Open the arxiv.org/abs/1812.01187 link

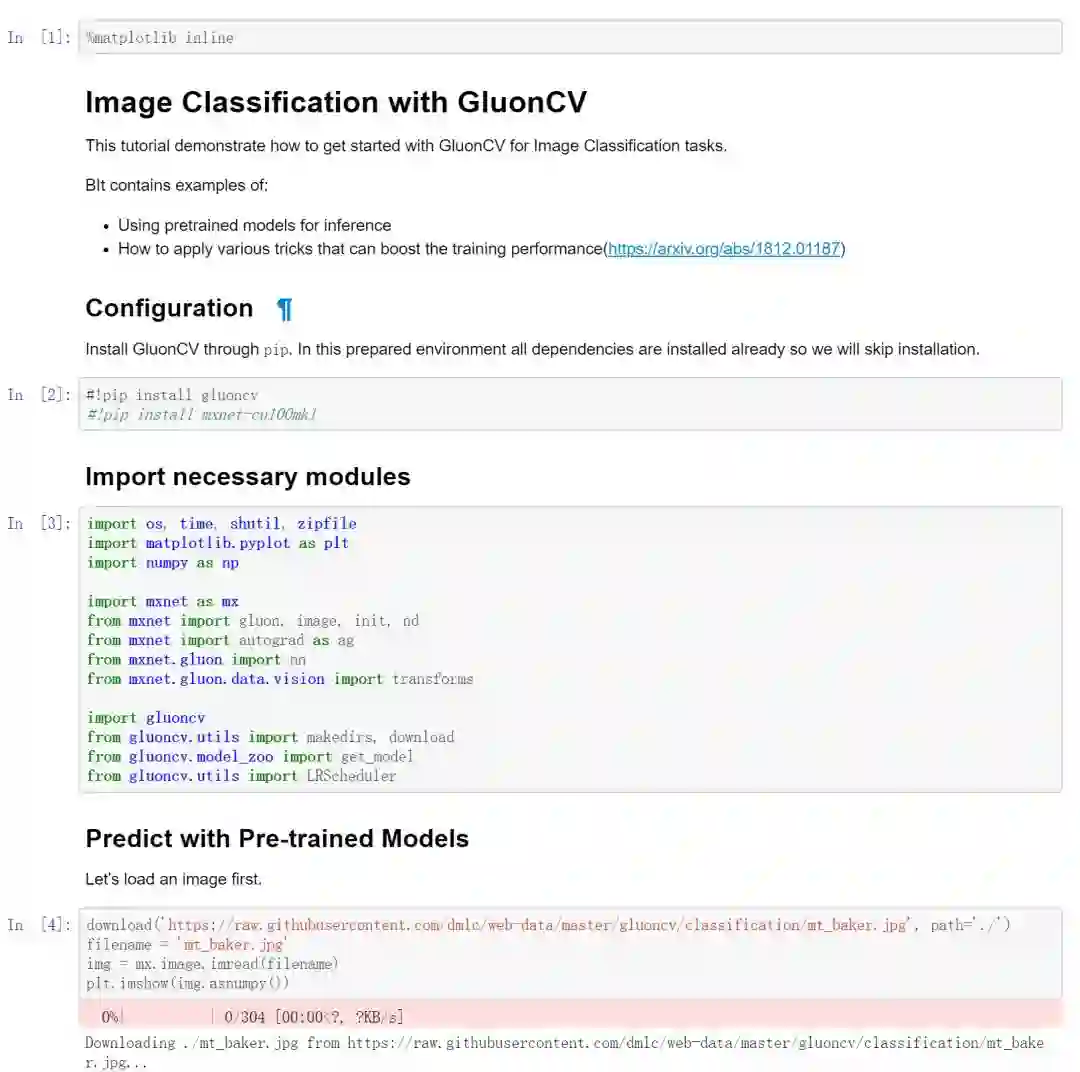click(x=723, y=249)
